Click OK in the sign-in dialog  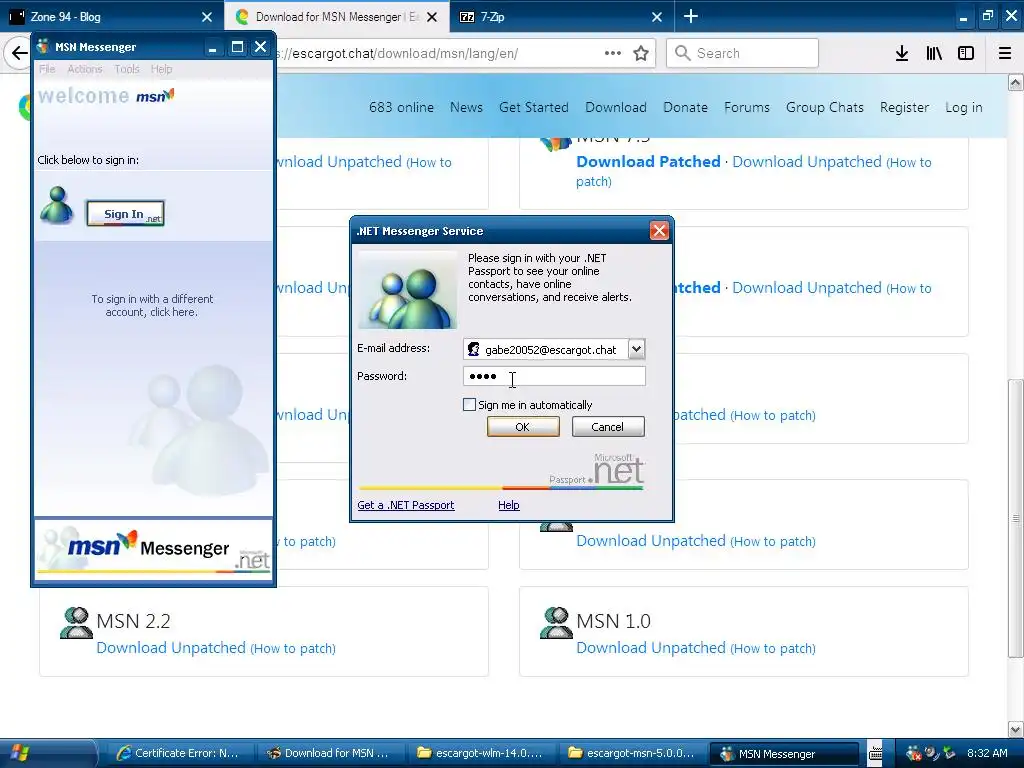pos(522,426)
